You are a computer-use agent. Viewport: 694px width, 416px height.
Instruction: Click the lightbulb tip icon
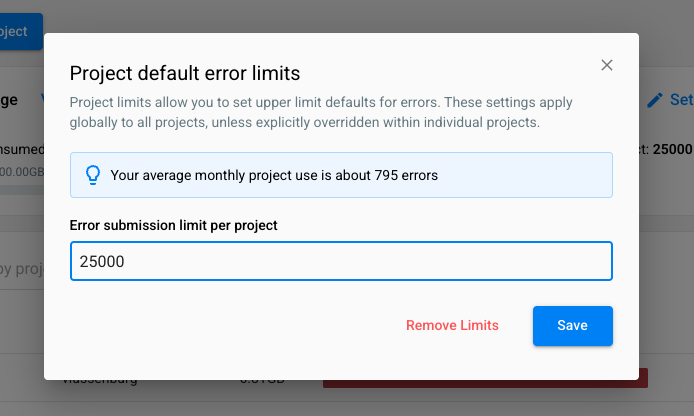[x=92, y=175]
